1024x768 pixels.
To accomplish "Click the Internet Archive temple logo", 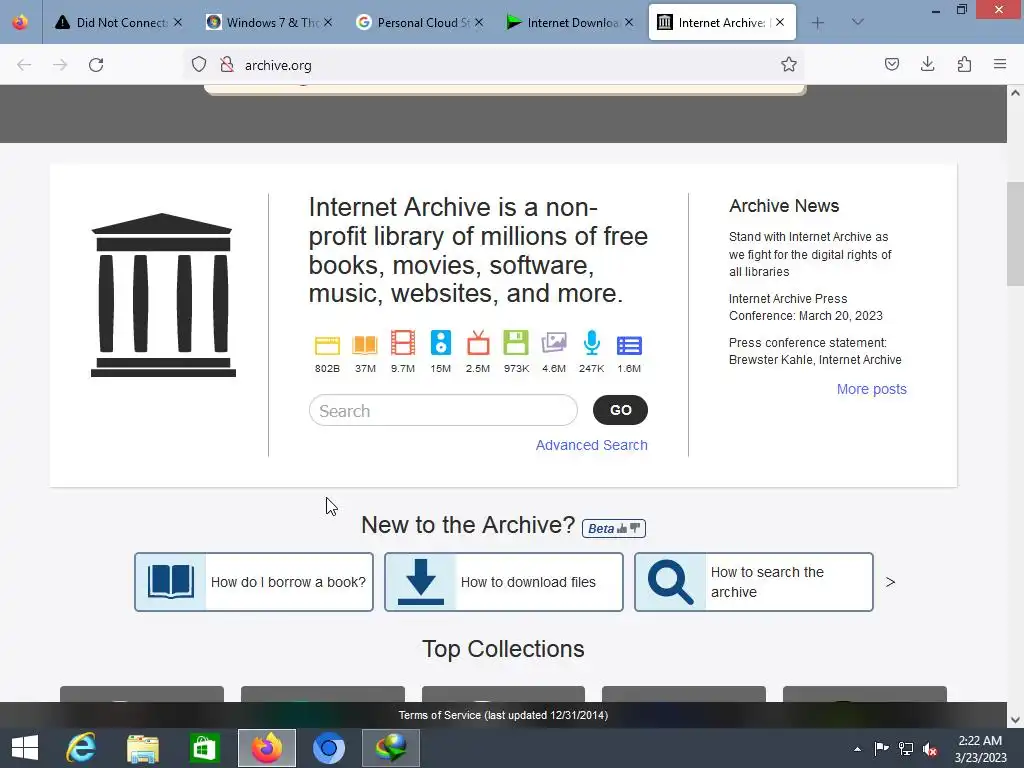I will [x=163, y=295].
